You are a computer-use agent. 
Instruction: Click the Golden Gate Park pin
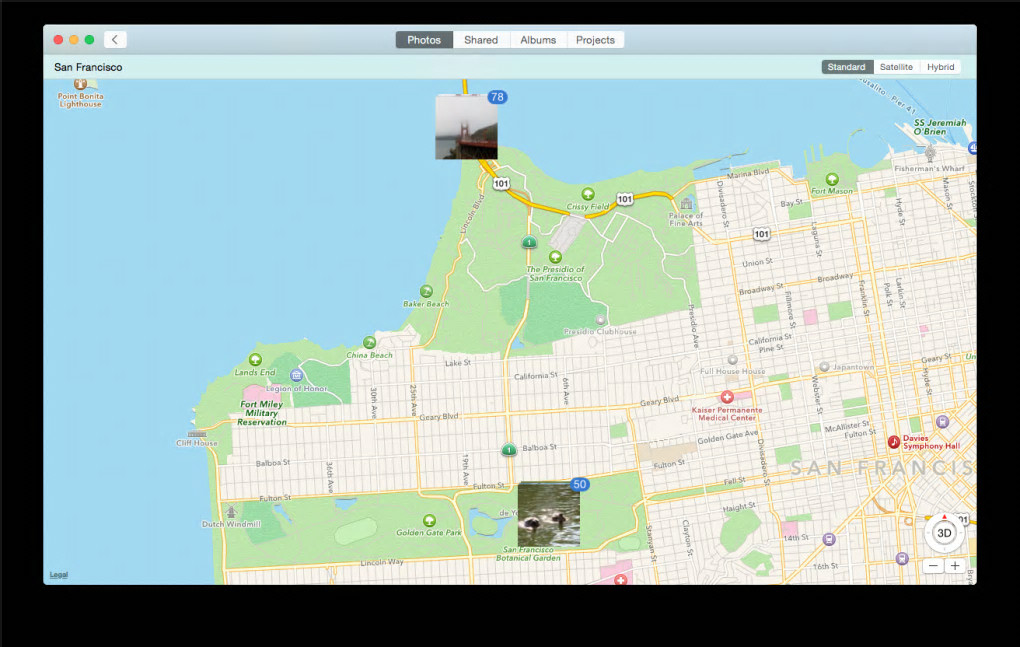(x=429, y=521)
